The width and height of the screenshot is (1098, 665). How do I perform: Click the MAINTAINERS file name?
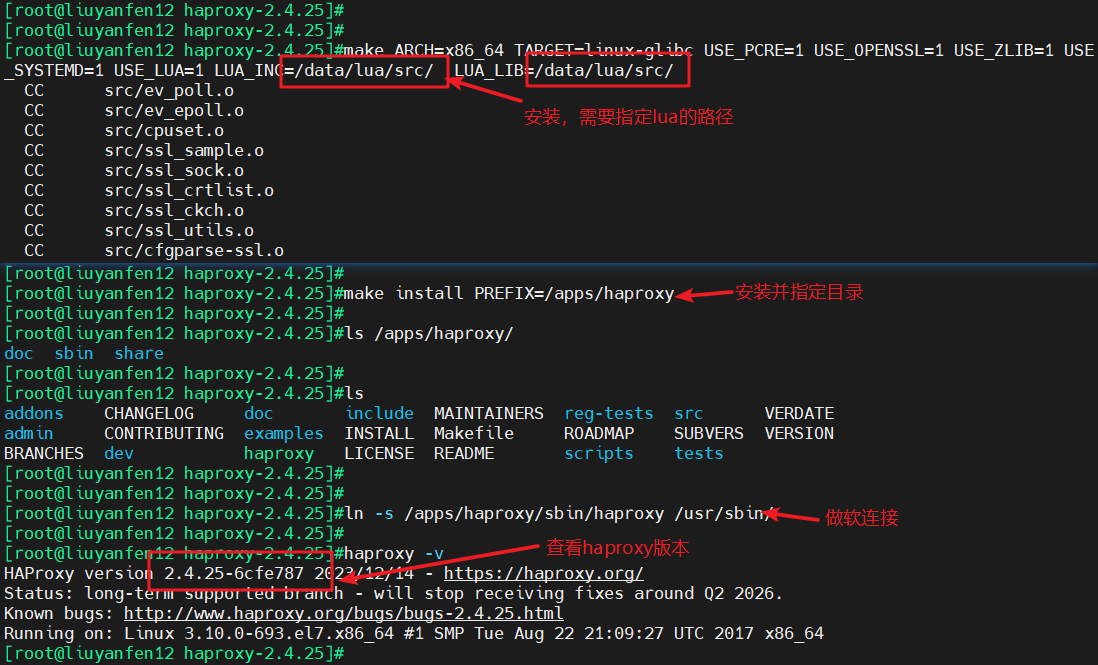(489, 414)
